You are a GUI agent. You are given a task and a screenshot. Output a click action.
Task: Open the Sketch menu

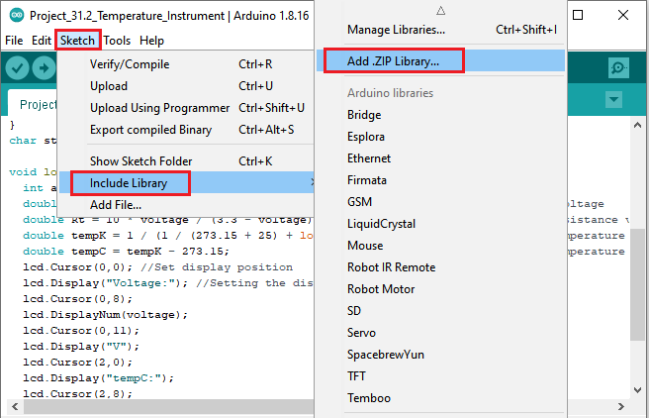point(78,40)
